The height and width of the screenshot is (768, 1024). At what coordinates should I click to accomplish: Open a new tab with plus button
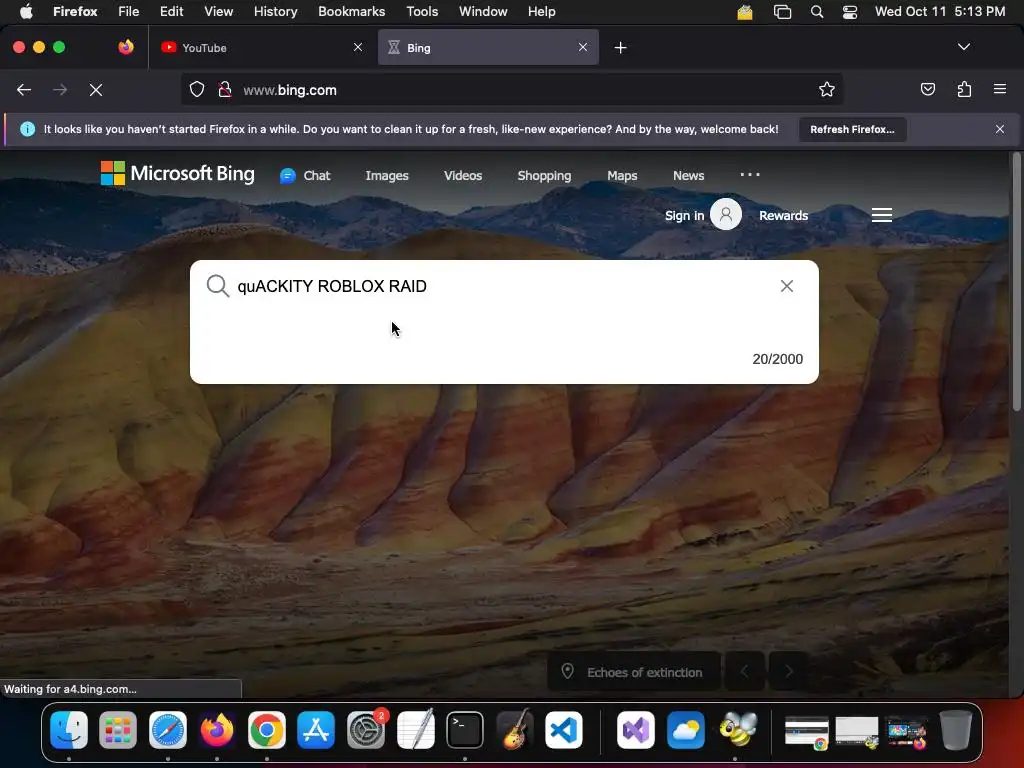point(620,48)
